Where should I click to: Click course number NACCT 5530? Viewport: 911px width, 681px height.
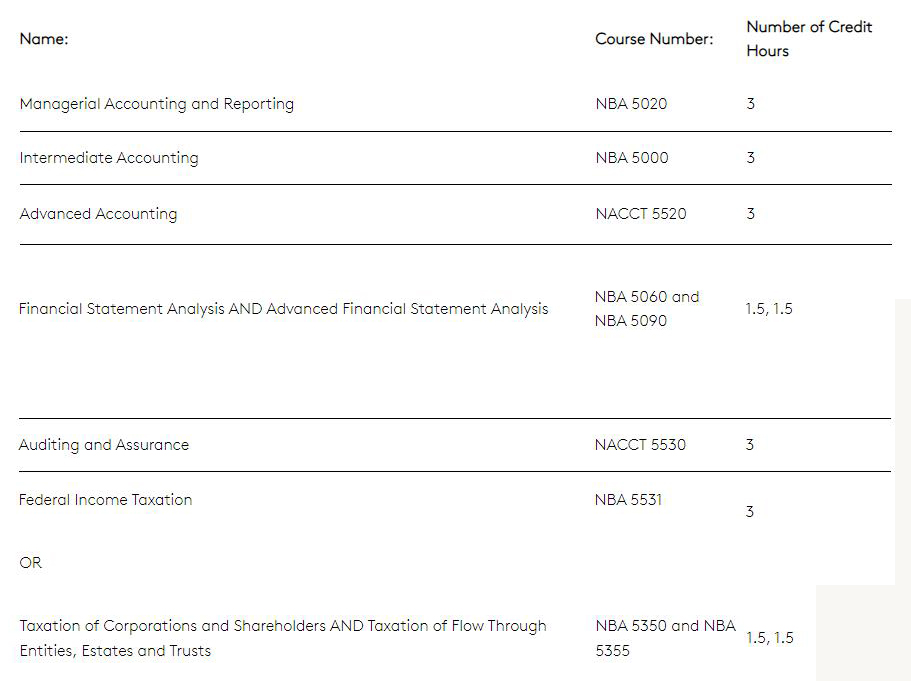click(640, 445)
